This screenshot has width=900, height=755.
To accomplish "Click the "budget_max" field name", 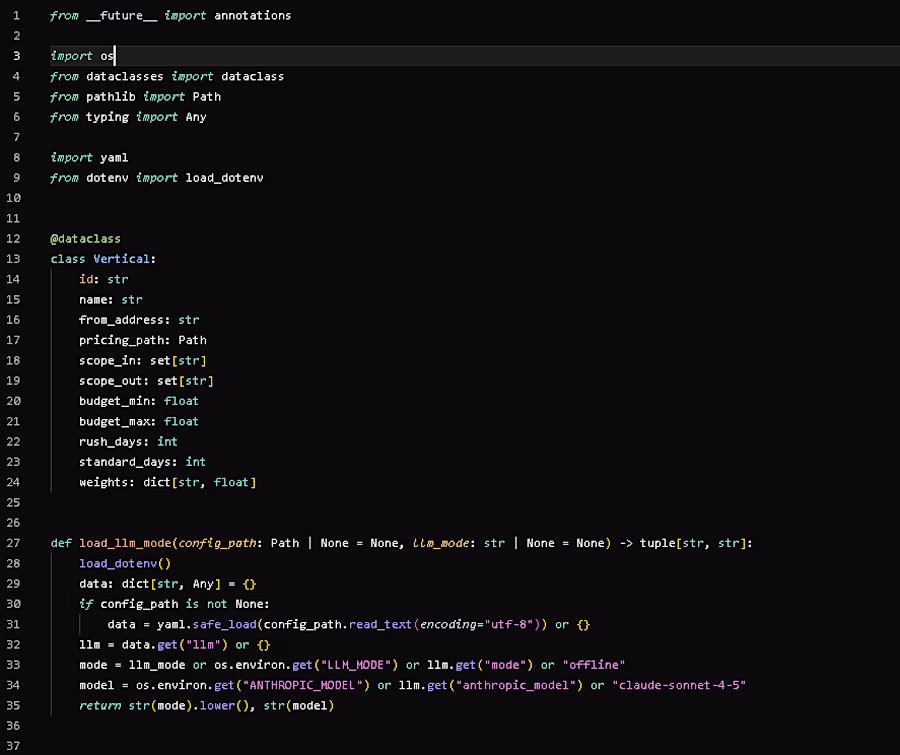I will click(x=114, y=421).
